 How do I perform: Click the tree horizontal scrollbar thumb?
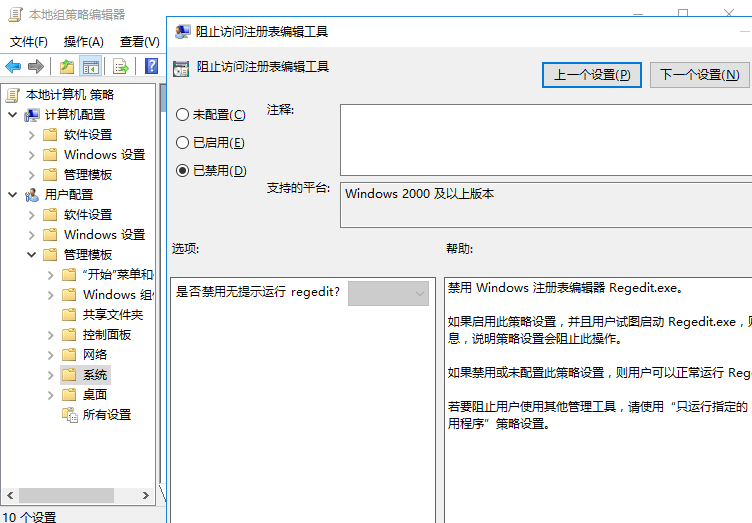66,495
